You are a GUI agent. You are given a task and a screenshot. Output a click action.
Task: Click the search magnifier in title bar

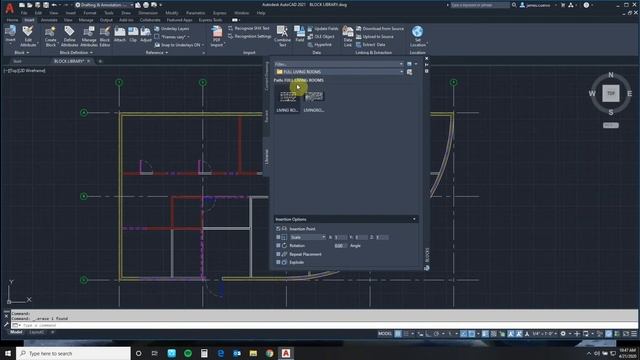click(x=514, y=5)
